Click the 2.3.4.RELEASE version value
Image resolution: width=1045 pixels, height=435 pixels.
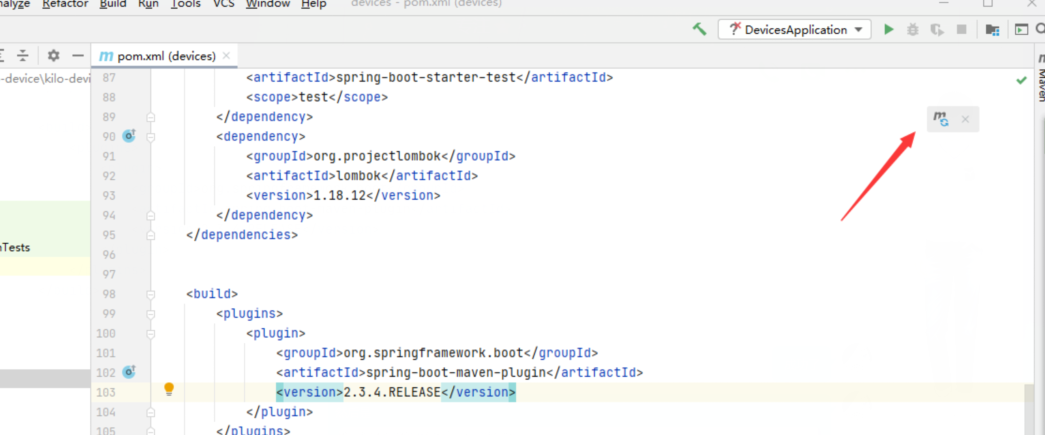click(x=392, y=392)
